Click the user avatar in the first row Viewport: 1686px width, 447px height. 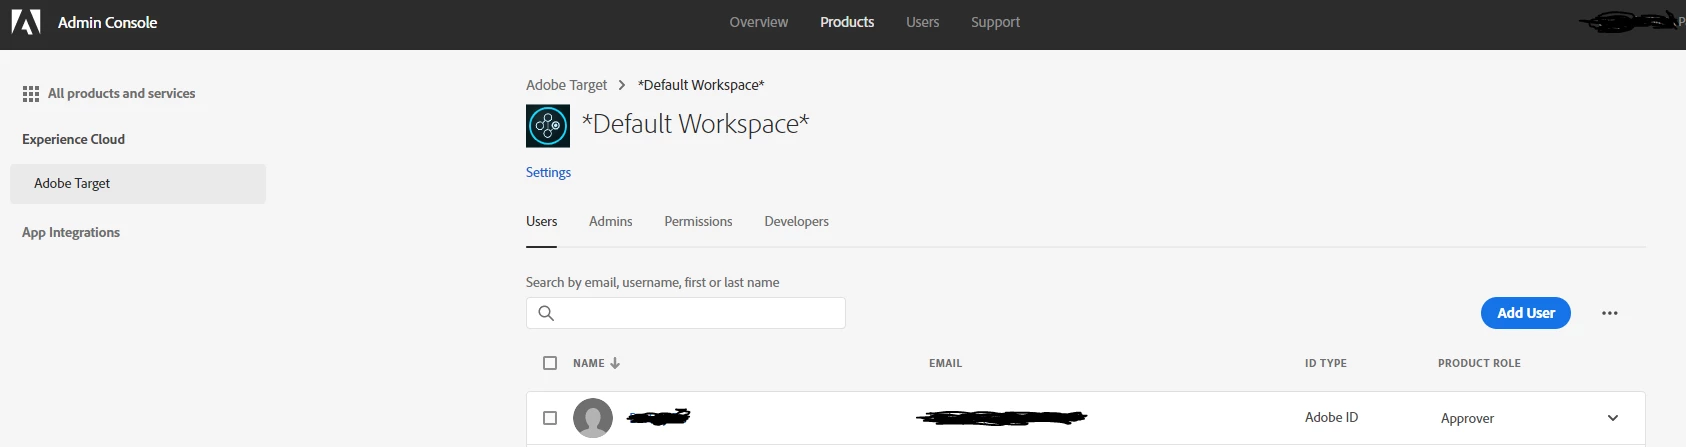point(593,418)
